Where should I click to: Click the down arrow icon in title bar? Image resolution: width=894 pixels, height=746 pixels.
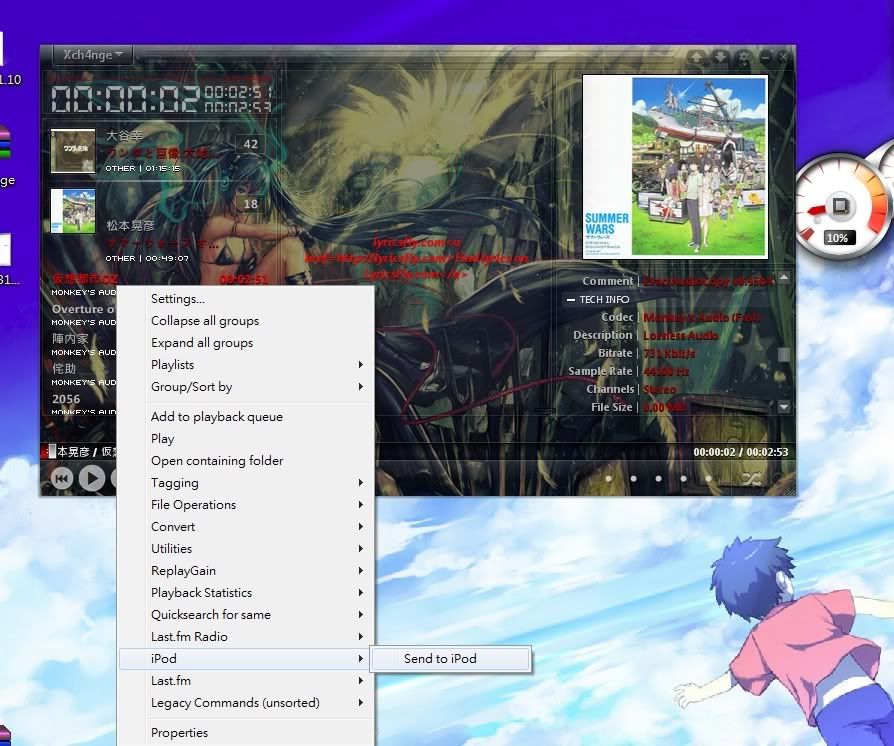pyautogui.click(x=720, y=57)
